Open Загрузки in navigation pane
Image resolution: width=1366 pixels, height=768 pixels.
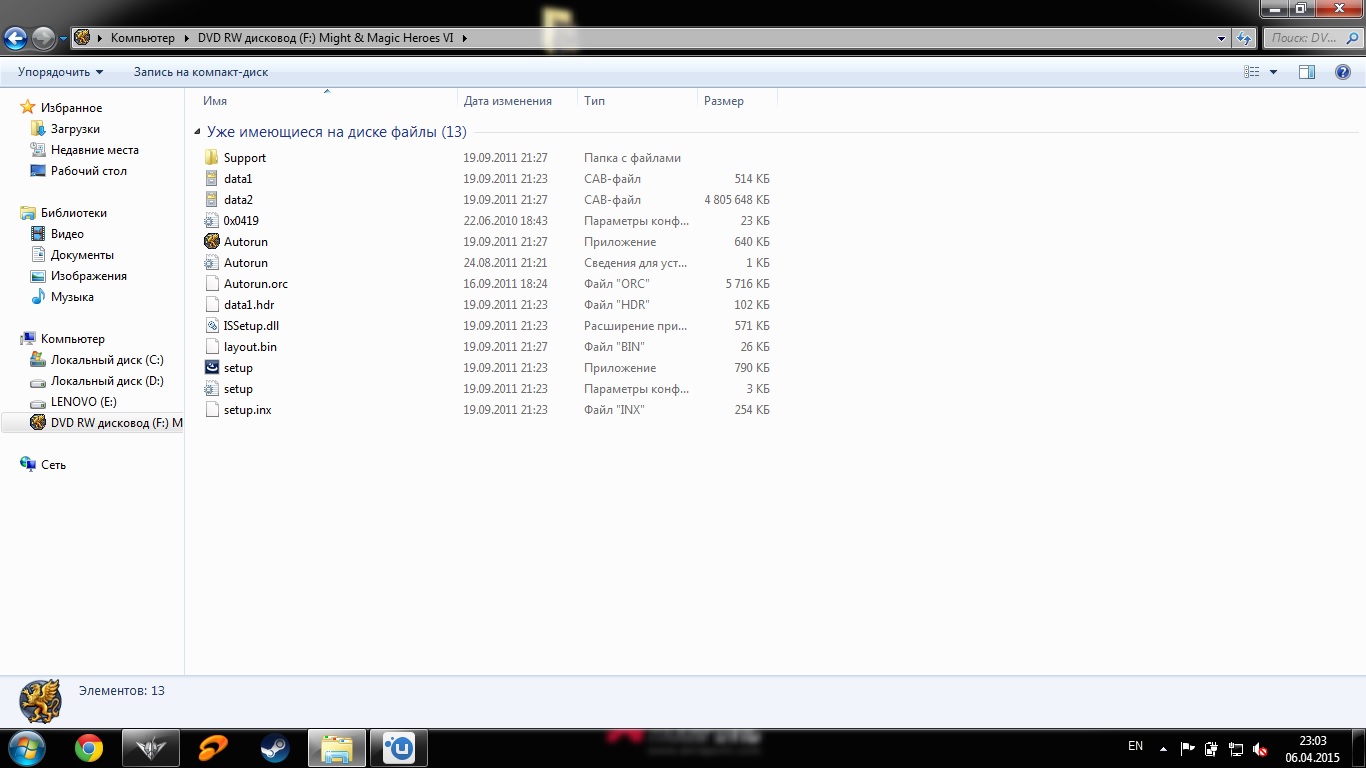click(75, 129)
